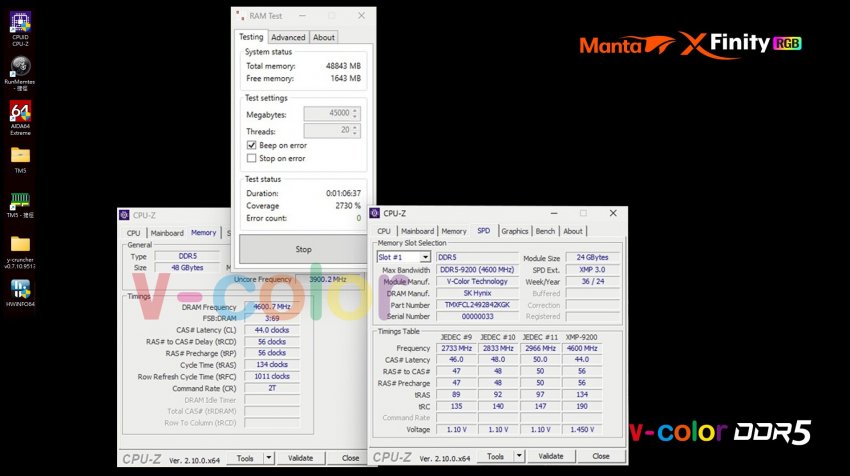
Task: Switch to the Graphics tab in CPU-Z
Action: (x=514, y=231)
